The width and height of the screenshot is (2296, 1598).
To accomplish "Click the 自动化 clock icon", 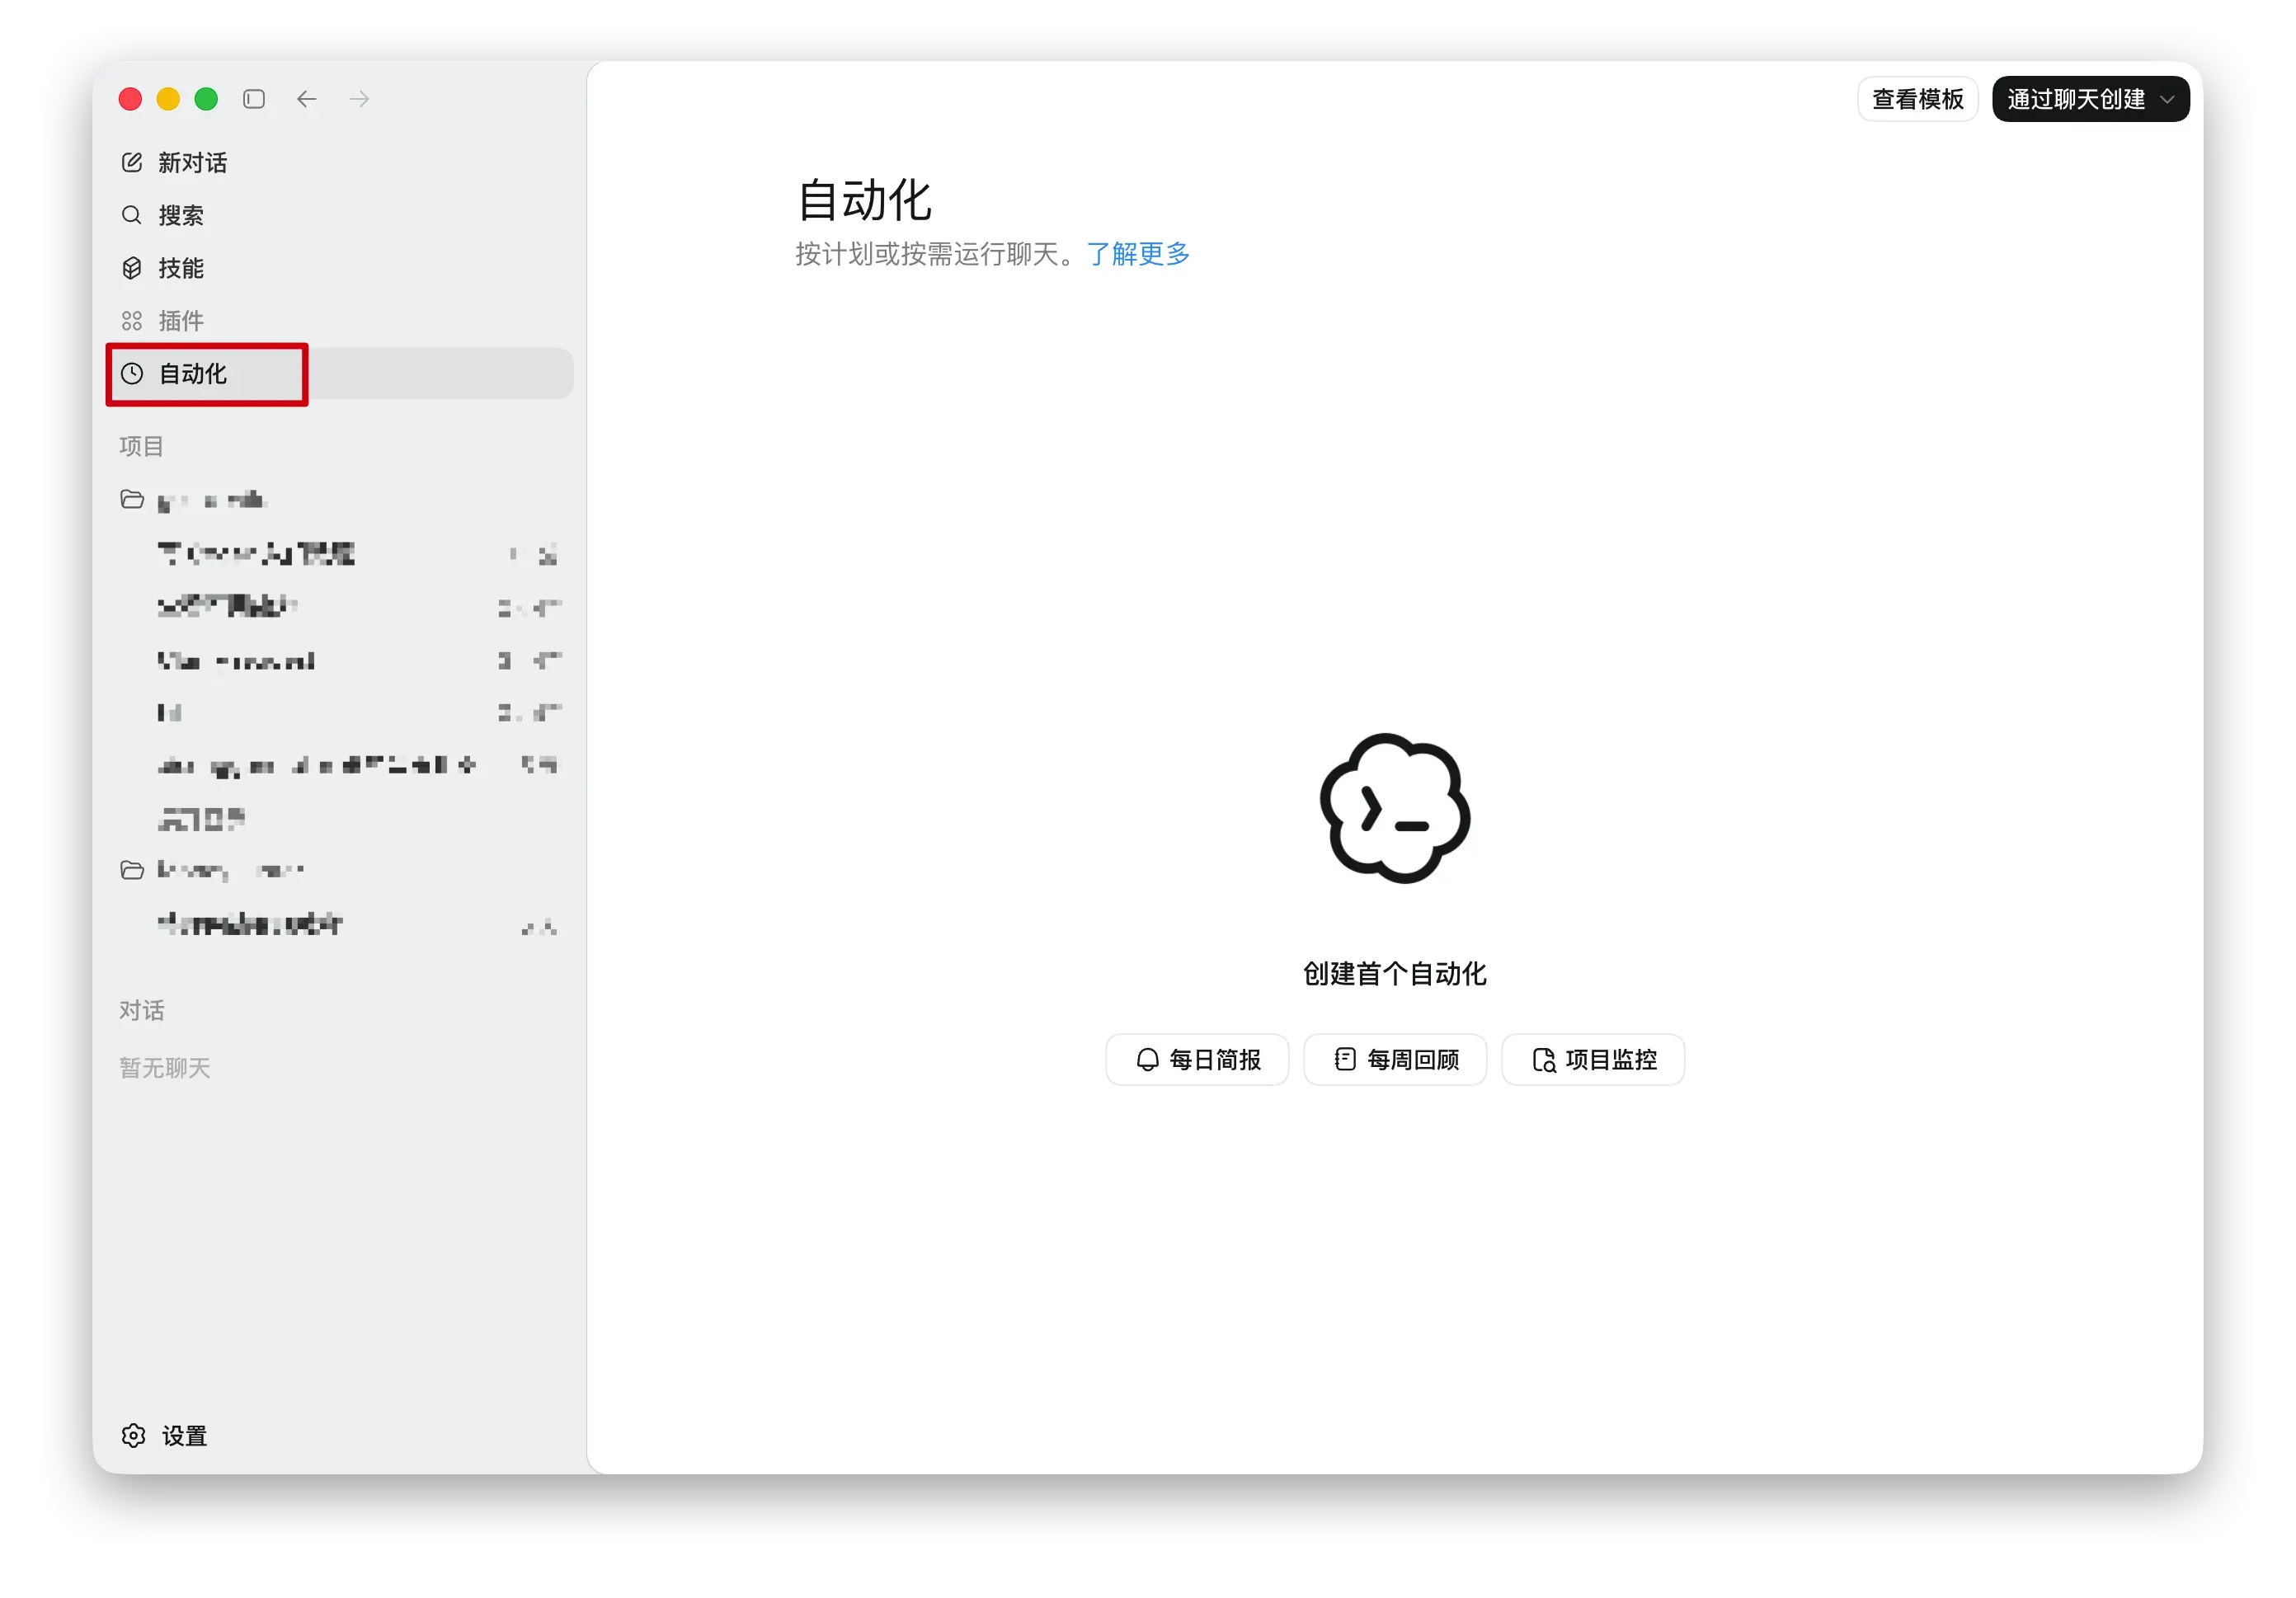I will tap(132, 374).
